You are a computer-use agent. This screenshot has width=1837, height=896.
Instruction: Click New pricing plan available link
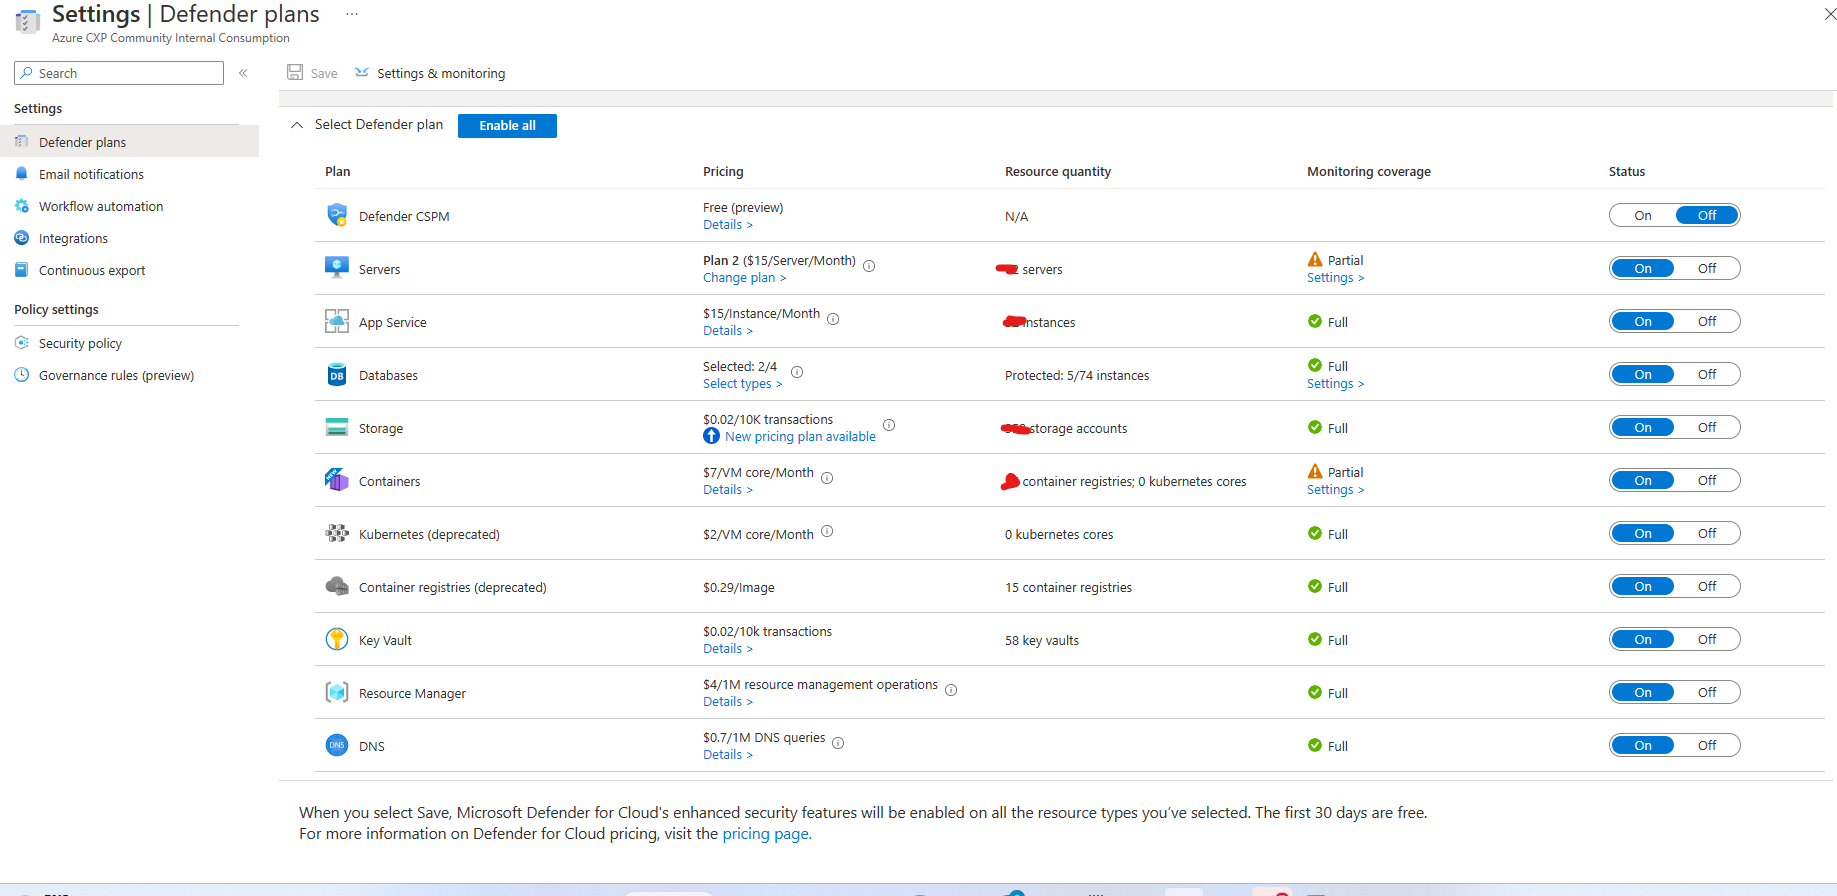coord(800,437)
